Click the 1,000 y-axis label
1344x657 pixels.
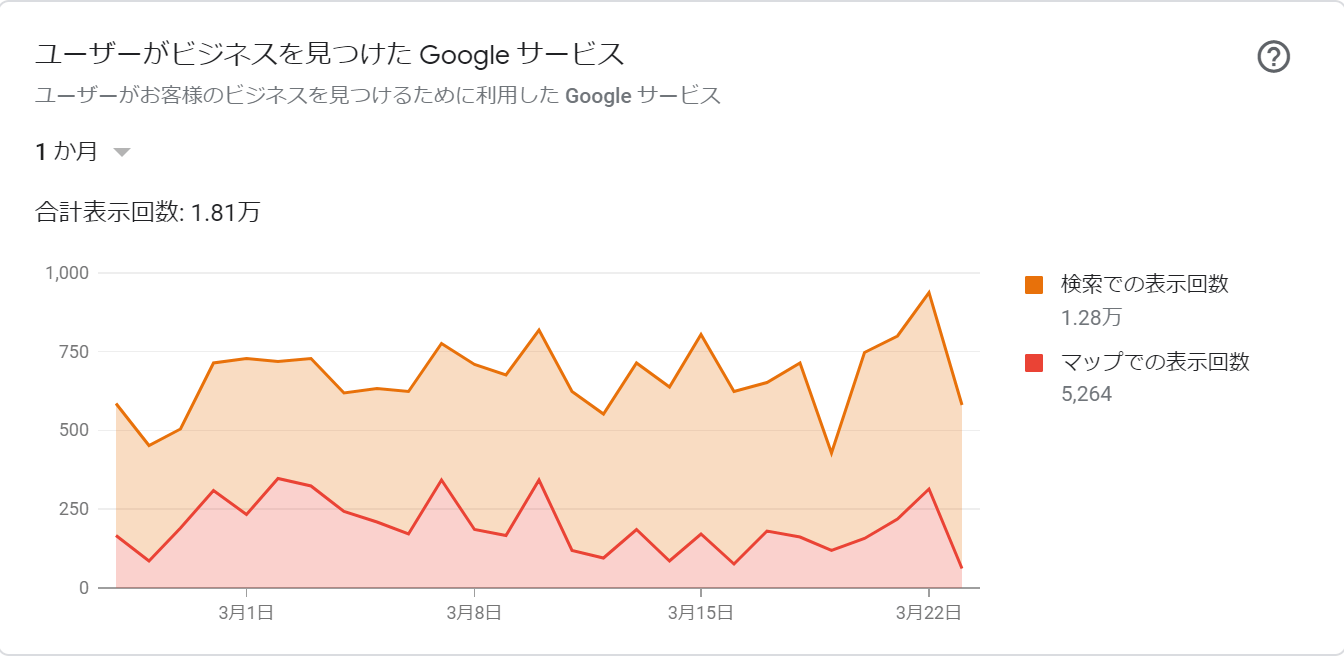[x=68, y=272]
